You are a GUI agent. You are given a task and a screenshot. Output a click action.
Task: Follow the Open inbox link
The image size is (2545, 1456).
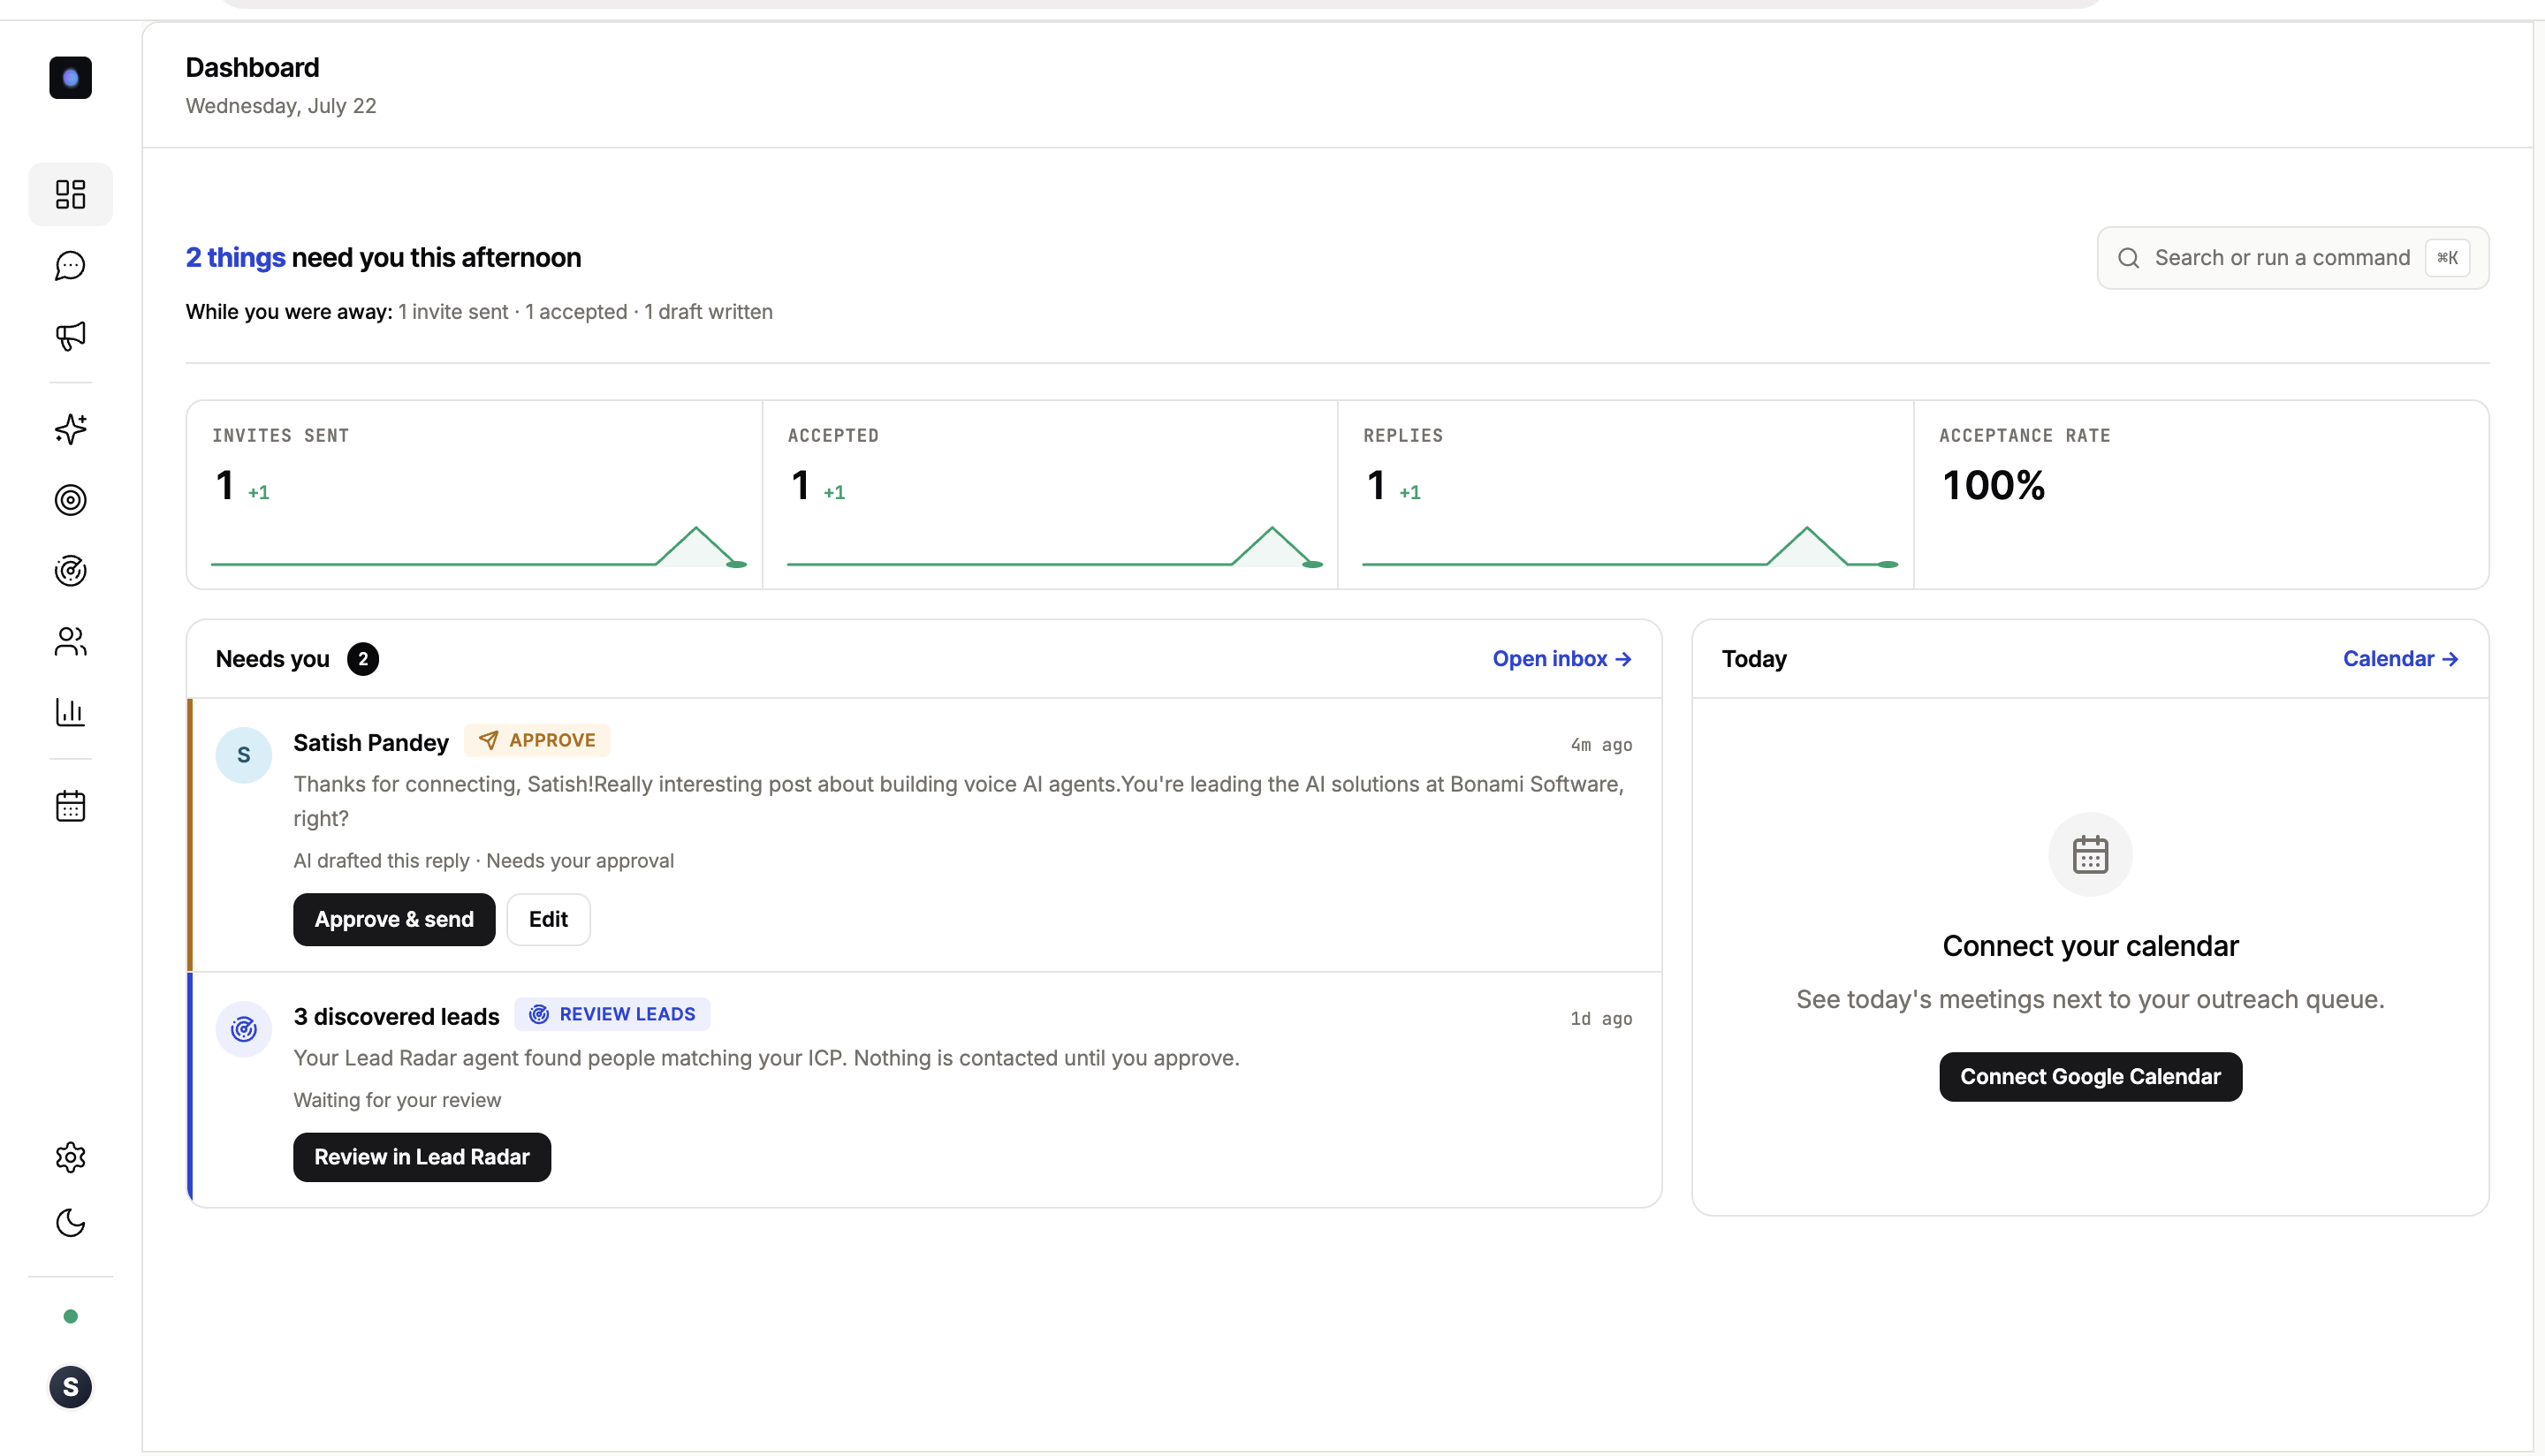(1562, 659)
